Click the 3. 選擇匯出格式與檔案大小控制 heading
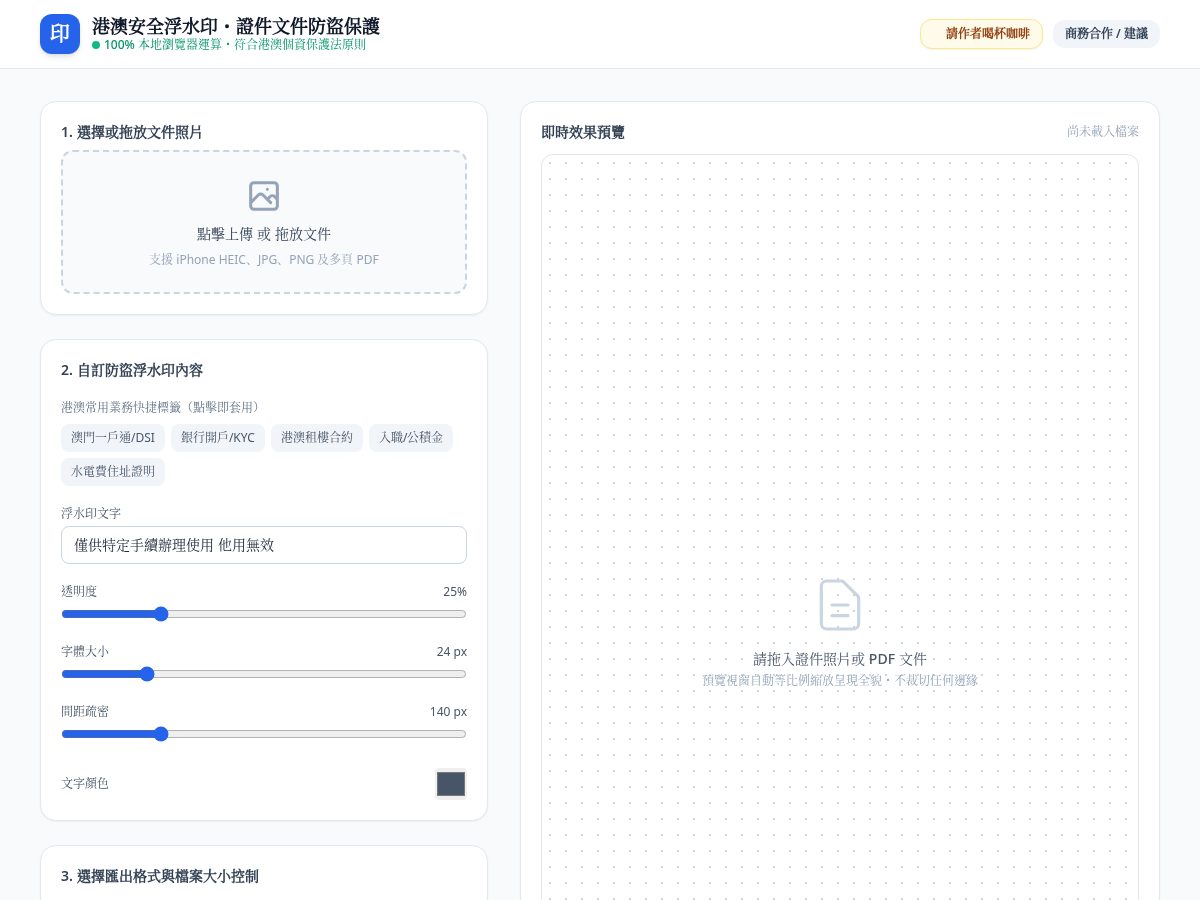 (x=160, y=876)
